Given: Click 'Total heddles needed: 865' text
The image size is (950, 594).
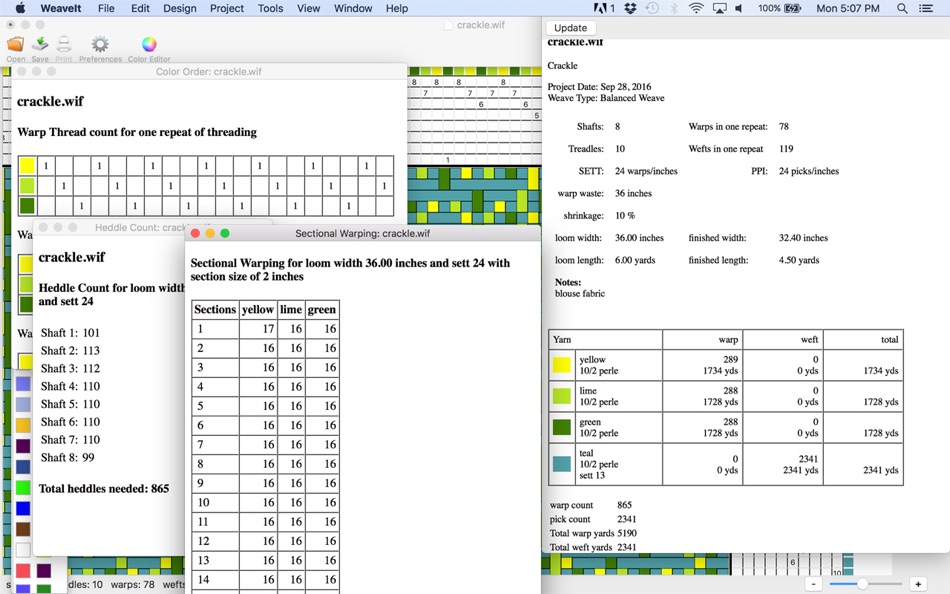Looking at the screenshot, I should tap(104, 489).
